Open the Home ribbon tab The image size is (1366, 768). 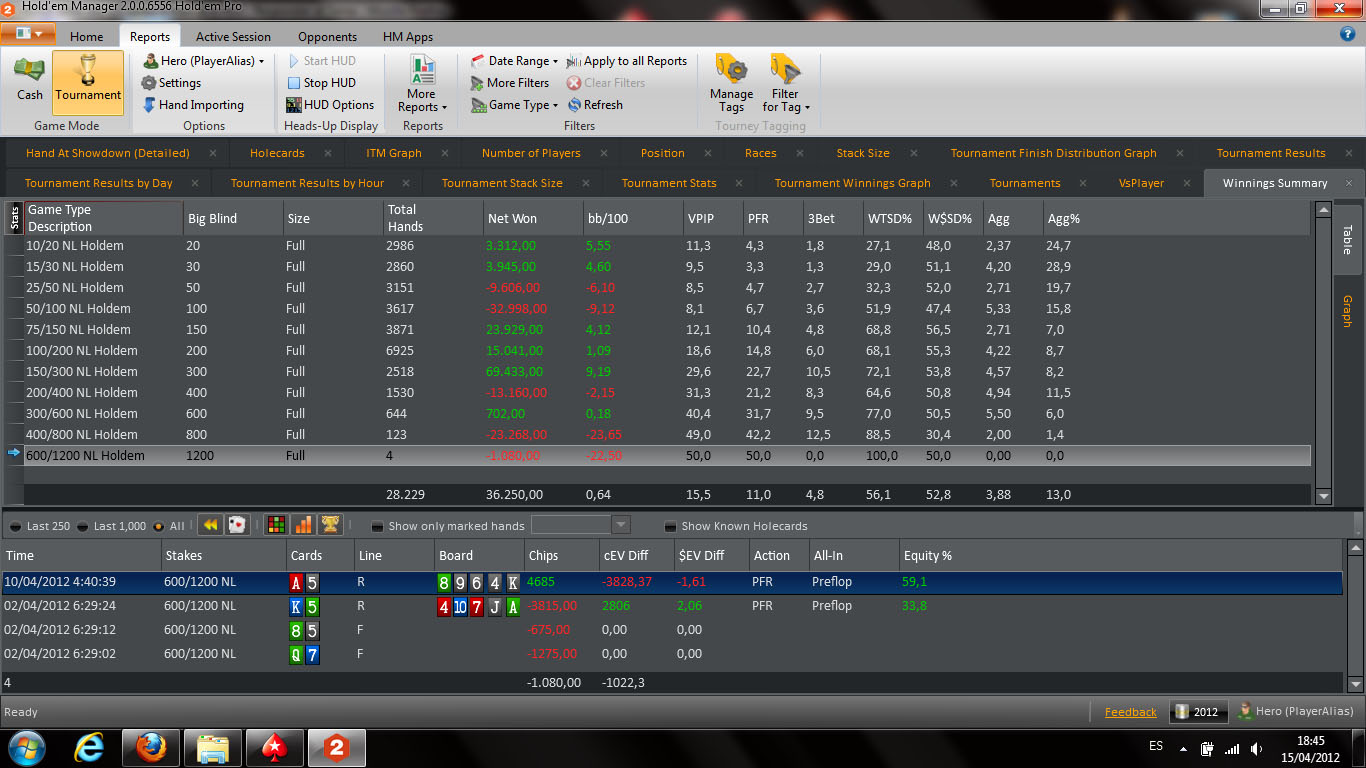86,36
